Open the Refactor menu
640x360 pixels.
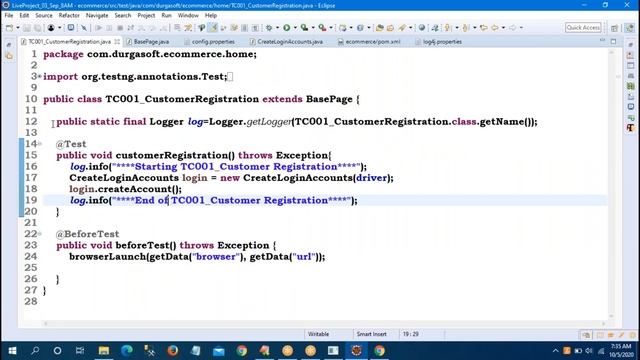[69, 16]
